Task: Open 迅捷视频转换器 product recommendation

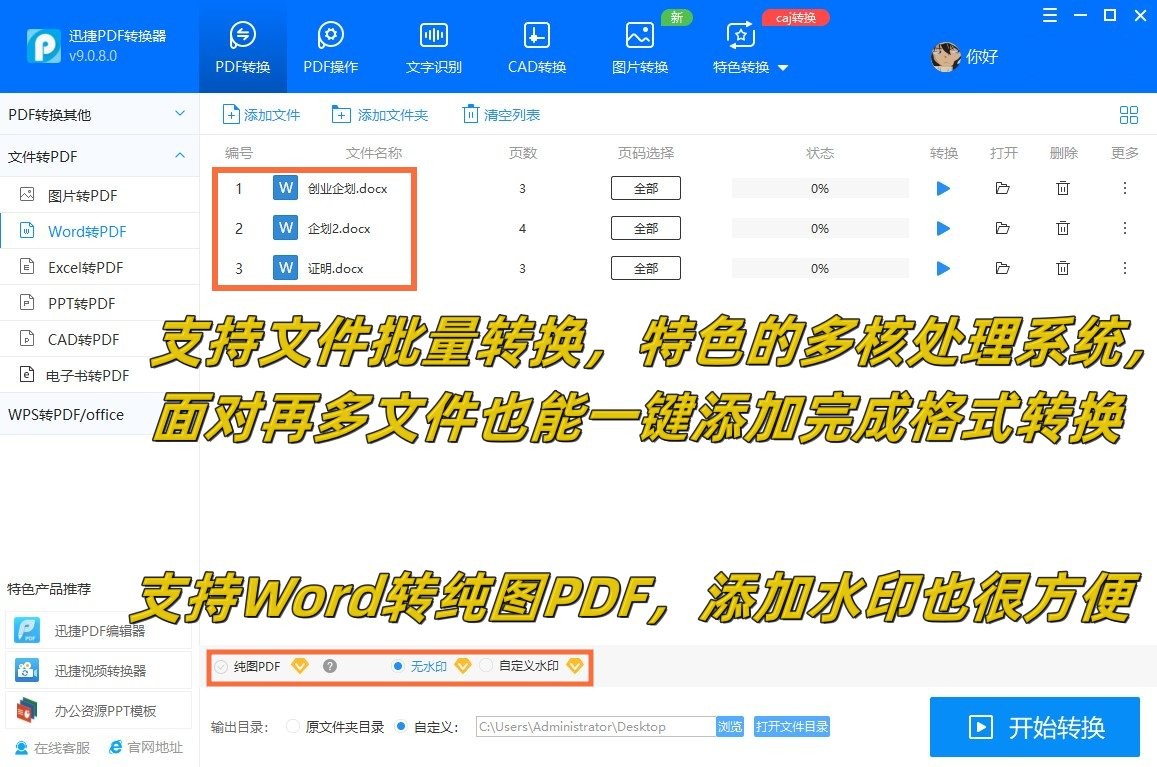Action: coord(98,670)
